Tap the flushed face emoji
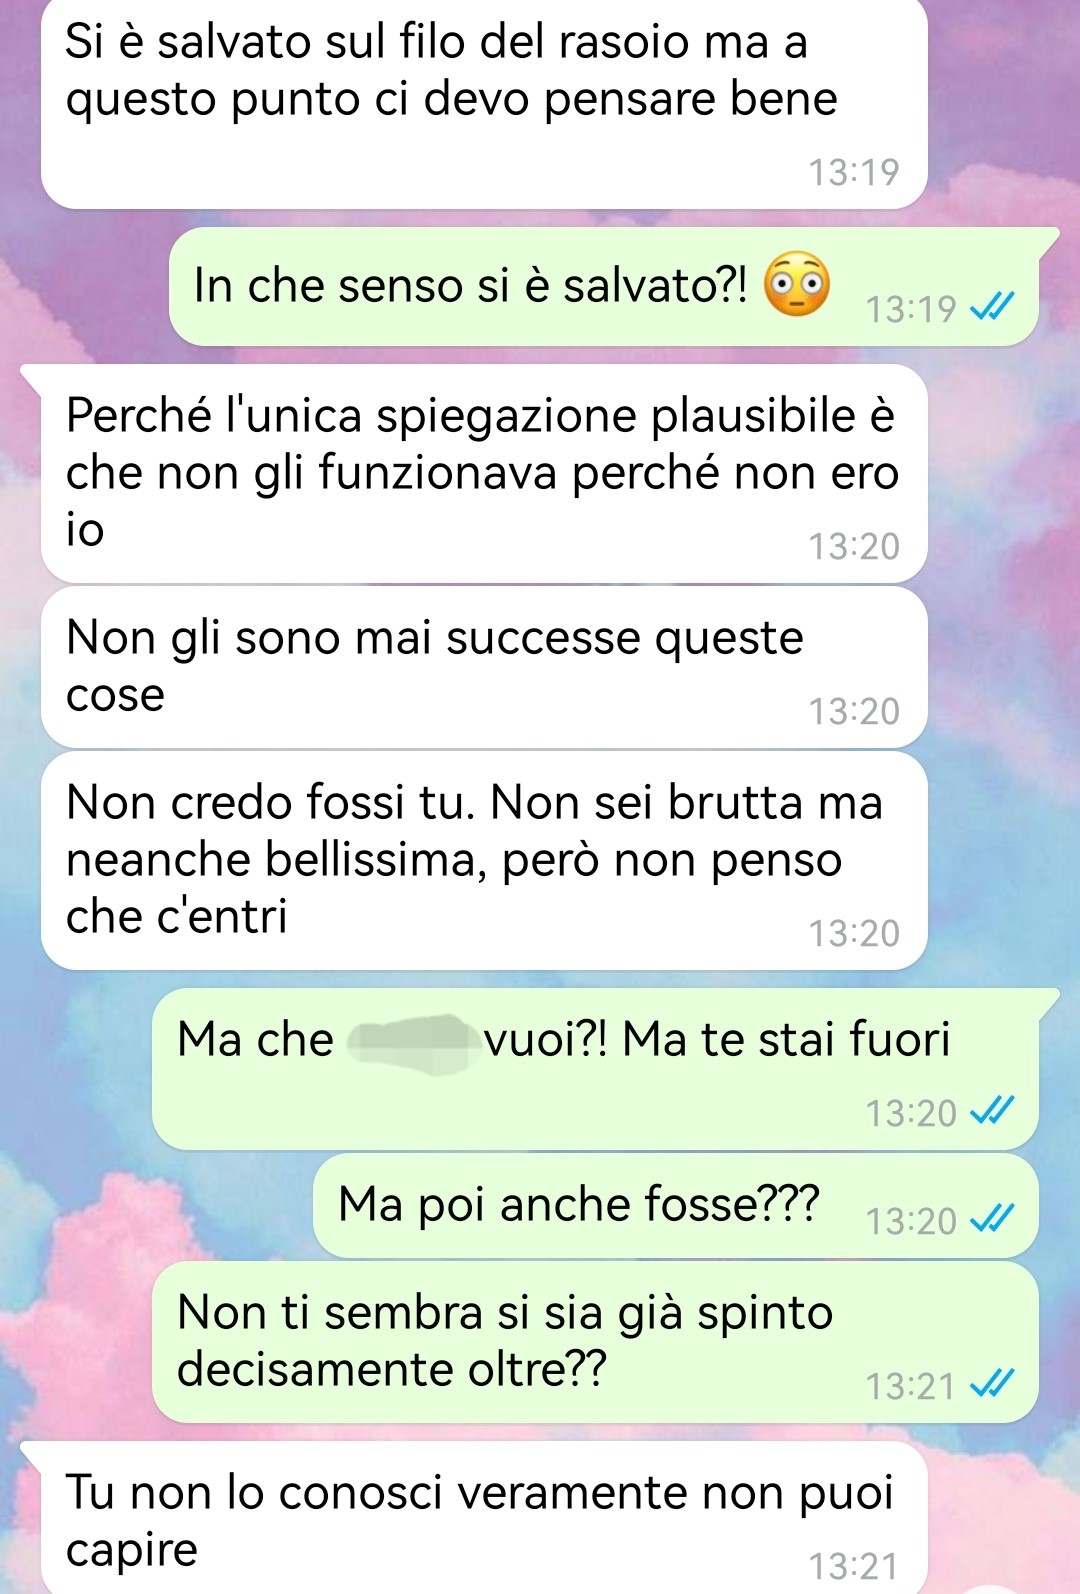The height and width of the screenshot is (1594, 1080). coord(797,285)
